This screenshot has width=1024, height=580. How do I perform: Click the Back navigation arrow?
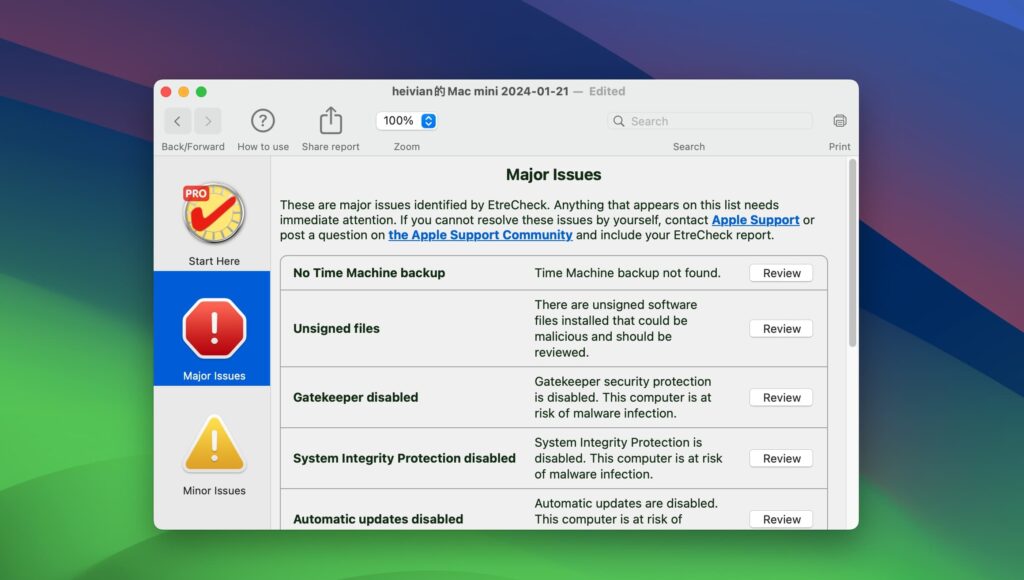pyautogui.click(x=177, y=120)
